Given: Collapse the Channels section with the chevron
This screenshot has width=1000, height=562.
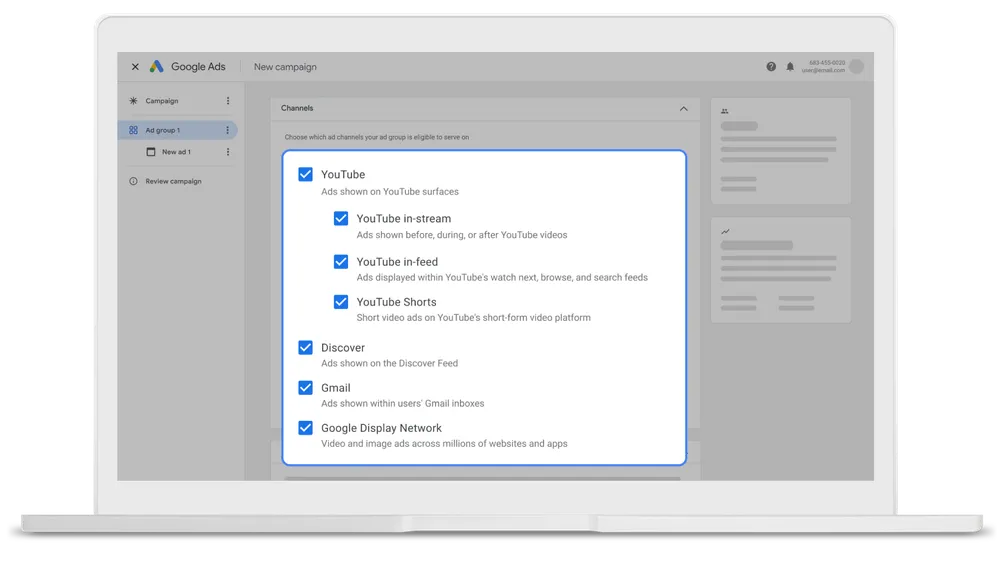Looking at the screenshot, I should pos(684,108).
